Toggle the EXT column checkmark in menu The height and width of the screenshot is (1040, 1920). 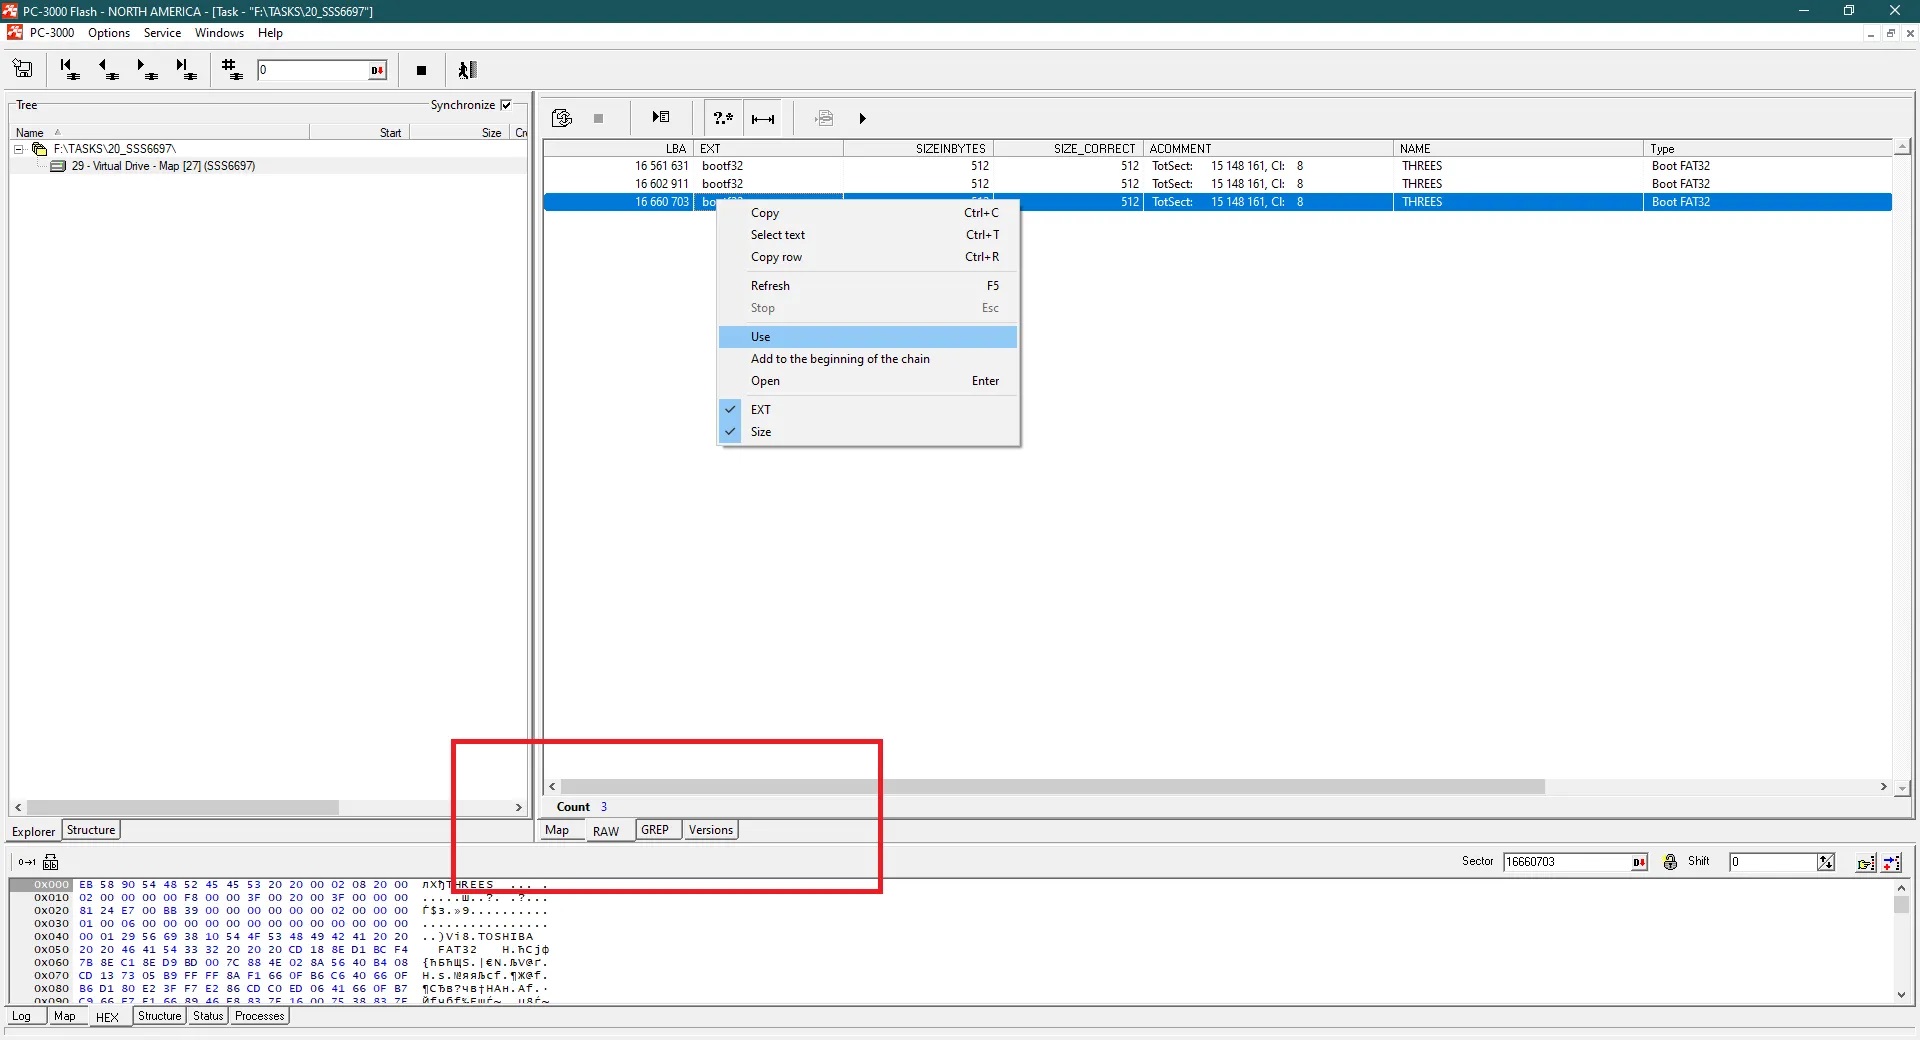point(730,409)
